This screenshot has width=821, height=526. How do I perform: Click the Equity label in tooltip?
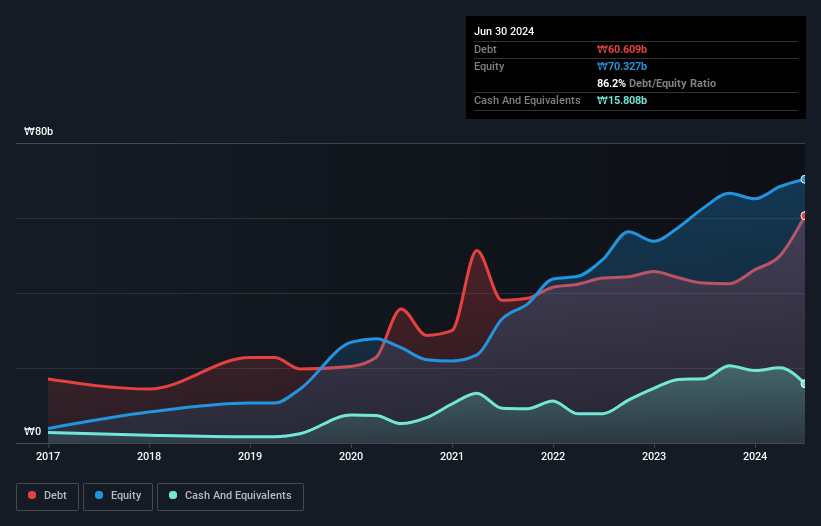coord(489,66)
